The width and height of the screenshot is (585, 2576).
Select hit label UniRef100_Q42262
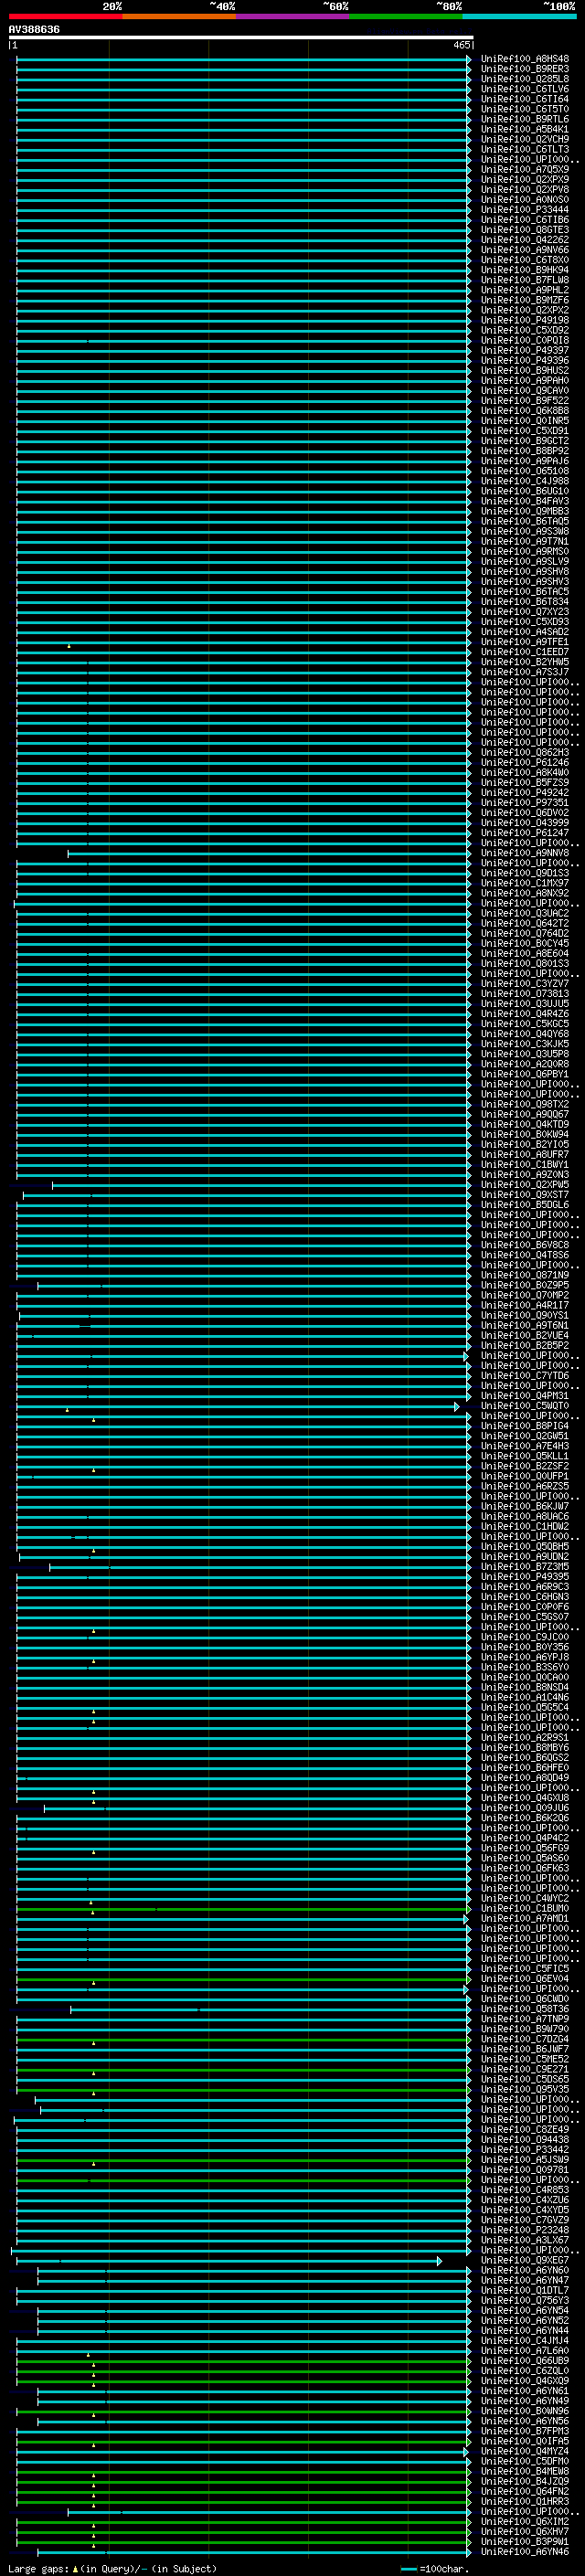click(x=525, y=240)
